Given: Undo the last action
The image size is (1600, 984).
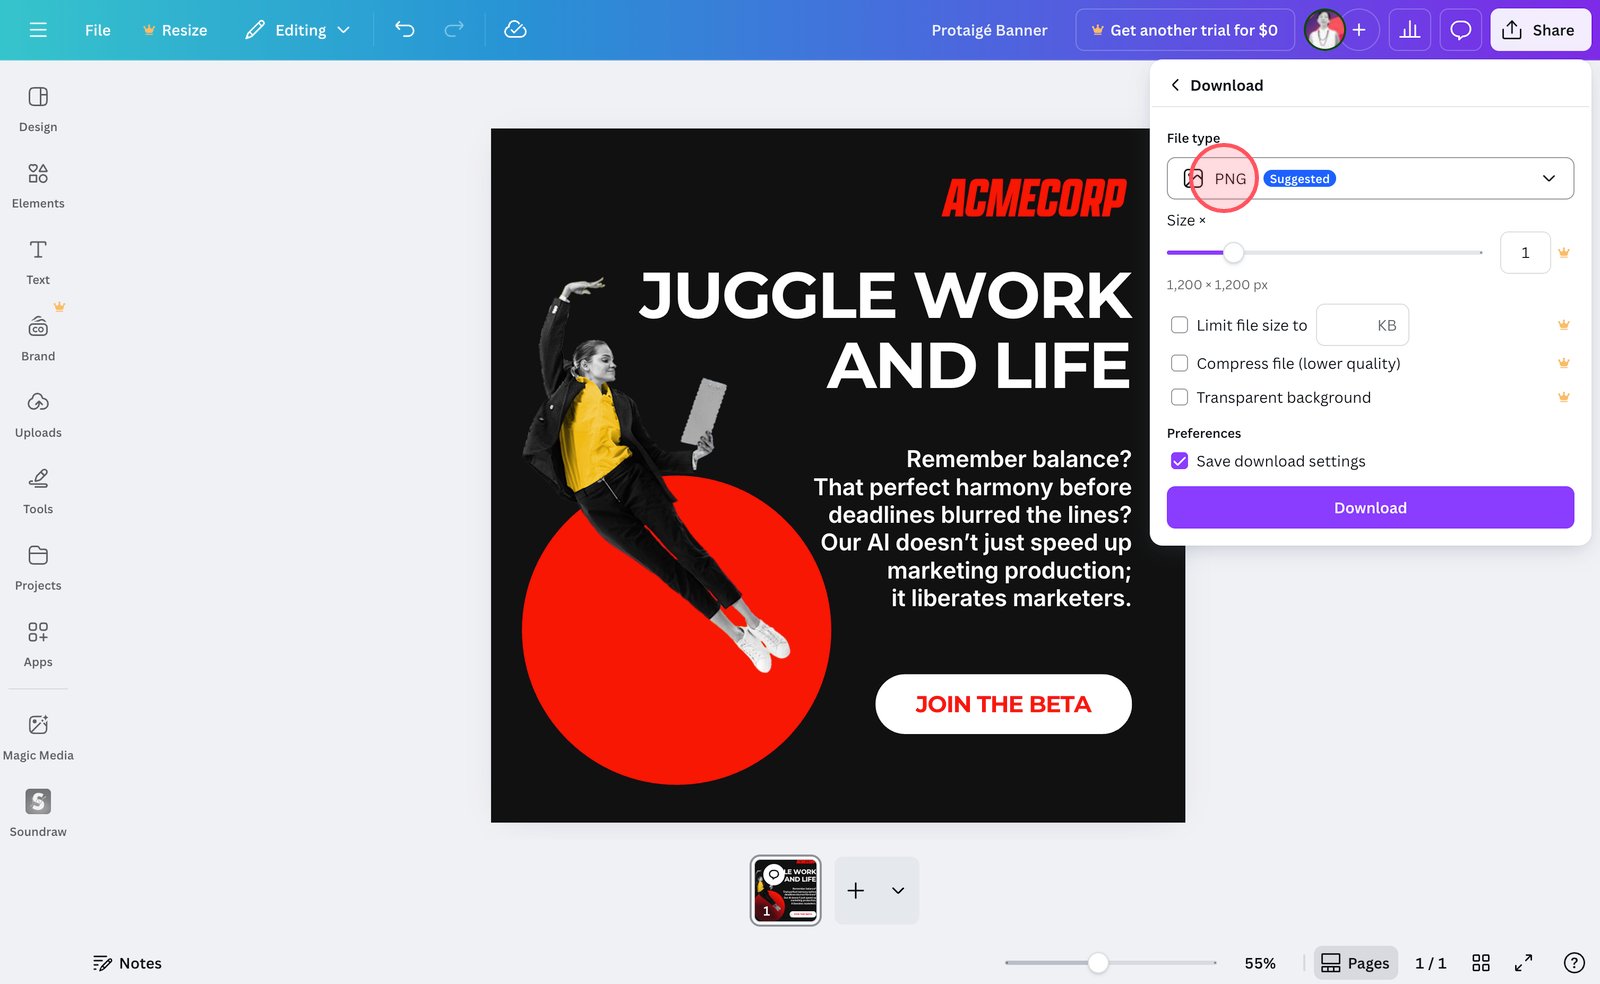Looking at the screenshot, I should coord(405,30).
